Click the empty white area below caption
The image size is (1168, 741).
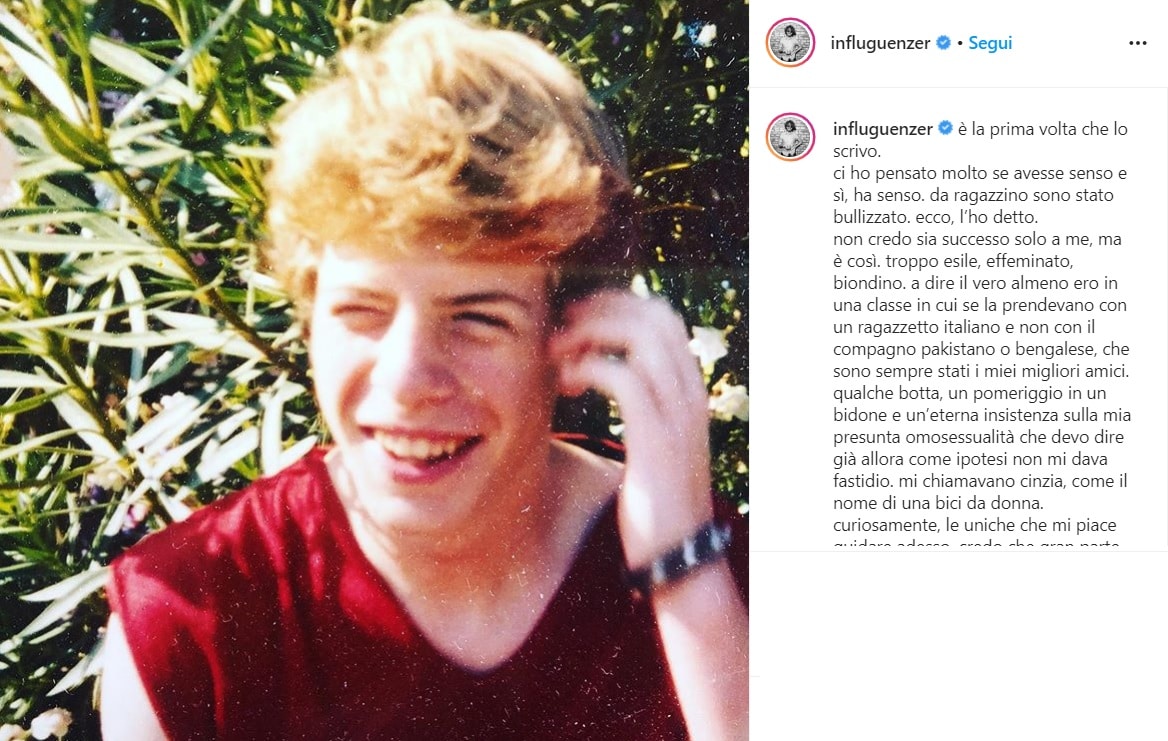click(959, 644)
